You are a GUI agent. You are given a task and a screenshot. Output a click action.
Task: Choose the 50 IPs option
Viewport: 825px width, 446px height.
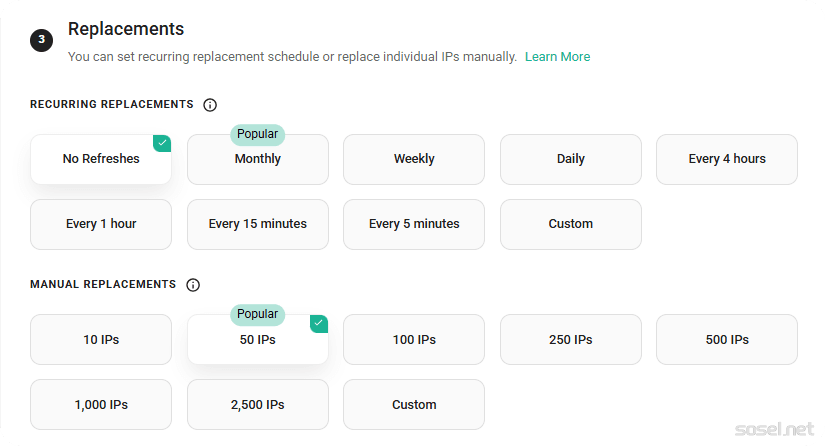(258, 340)
